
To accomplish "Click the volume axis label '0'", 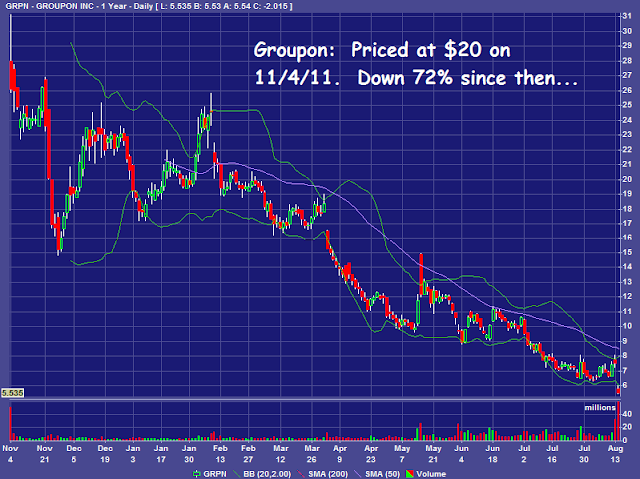I will (x=624, y=441).
